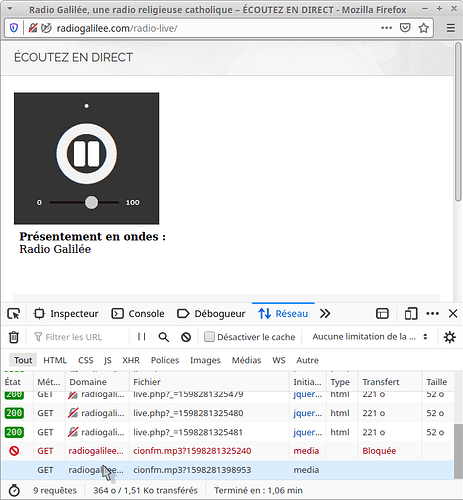The width and height of the screenshot is (463, 500).
Task: Sort by Transfert column header
Action: coord(389,382)
